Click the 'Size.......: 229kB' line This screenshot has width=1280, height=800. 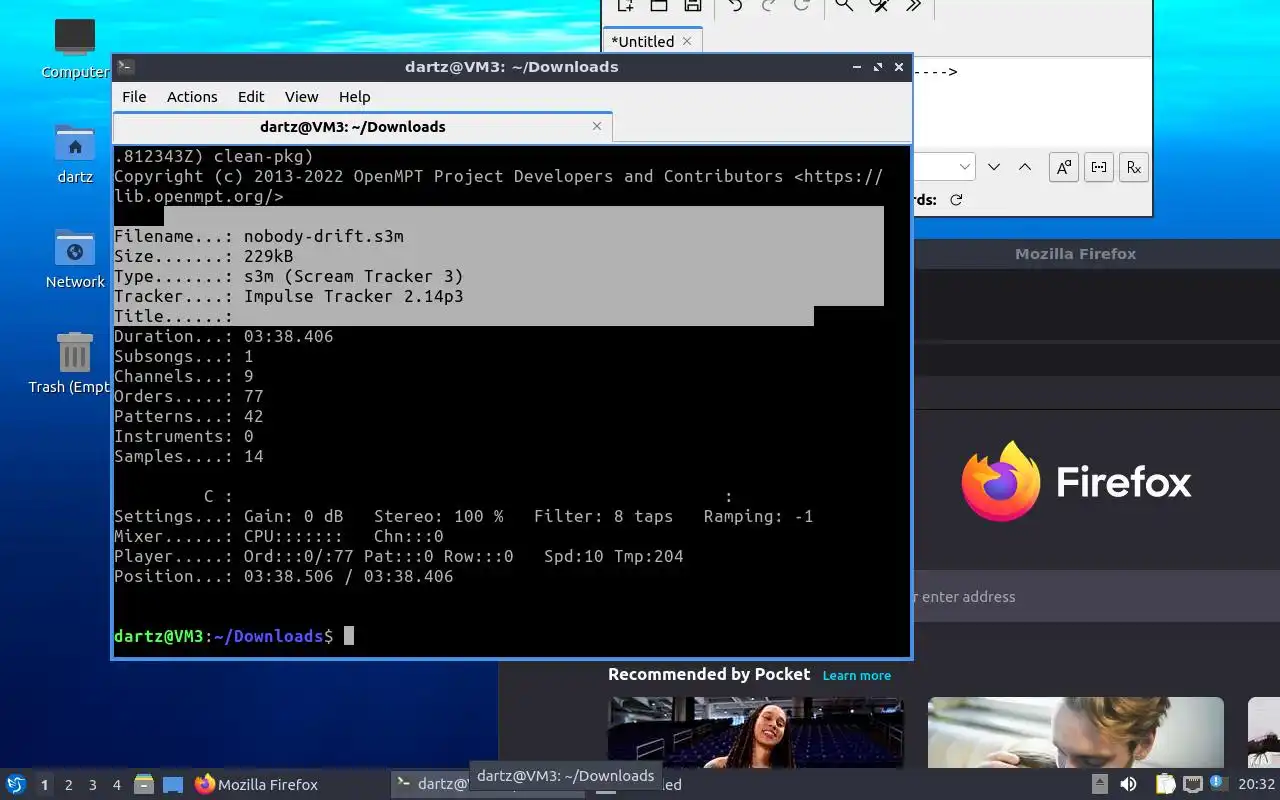pyautogui.click(x=204, y=256)
